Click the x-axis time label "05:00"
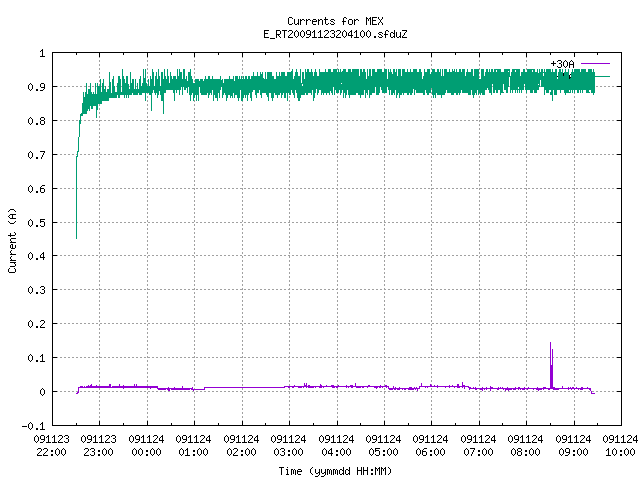 (x=383, y=452)
